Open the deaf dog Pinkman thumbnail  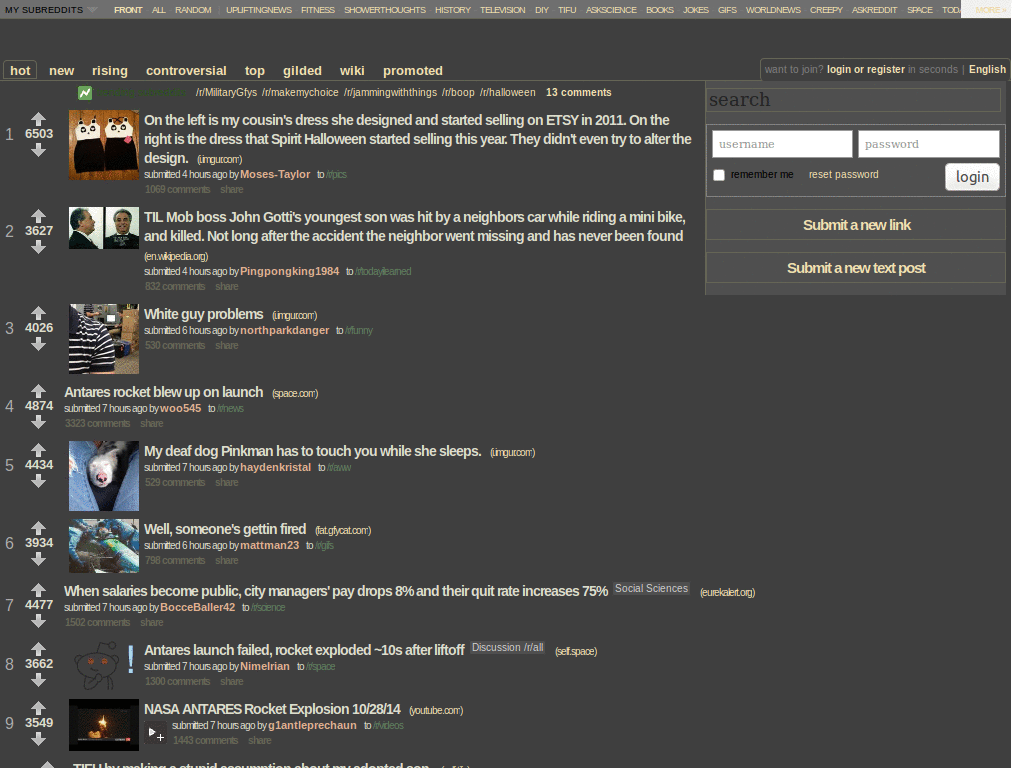[x=104, y=475]
